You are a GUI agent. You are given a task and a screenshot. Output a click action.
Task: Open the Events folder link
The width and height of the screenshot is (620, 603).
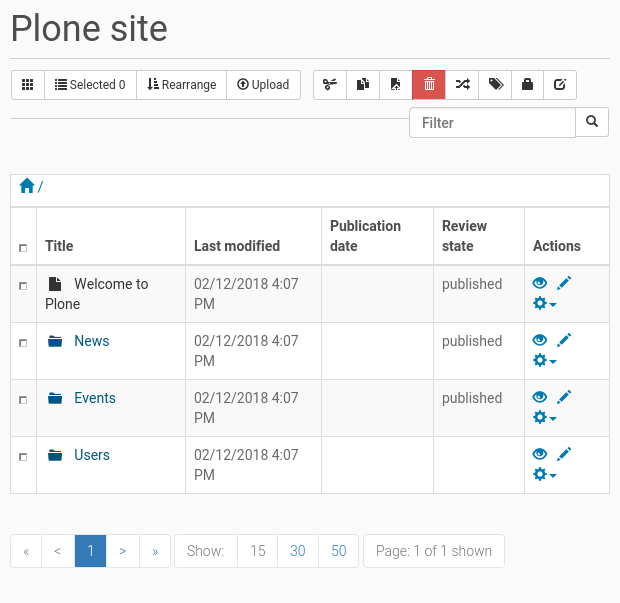[94, 398]
